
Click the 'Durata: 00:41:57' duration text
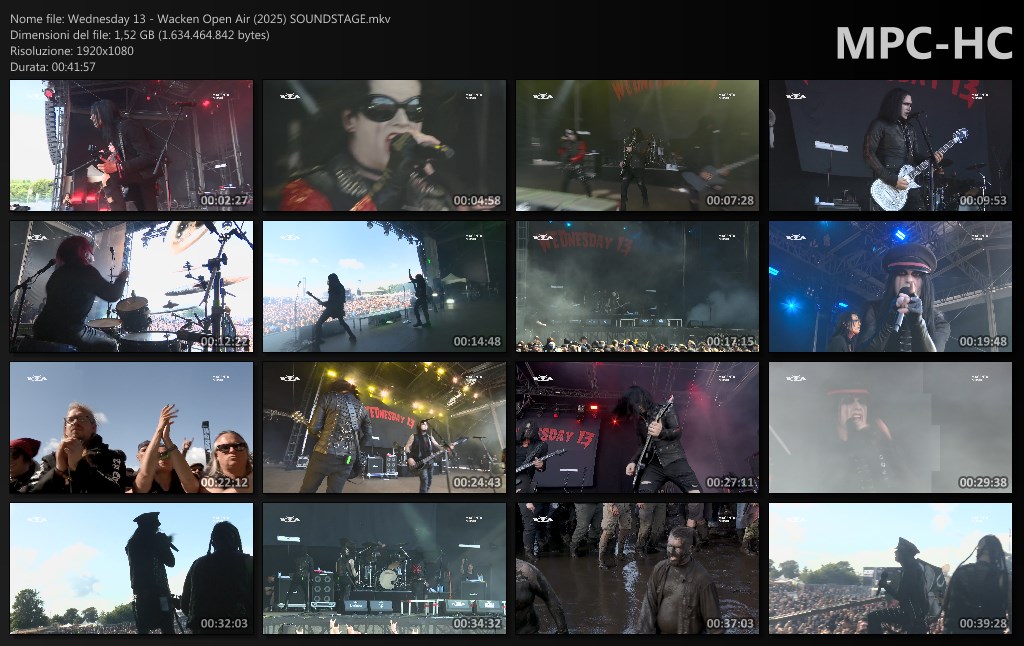[x=53, y=67]
